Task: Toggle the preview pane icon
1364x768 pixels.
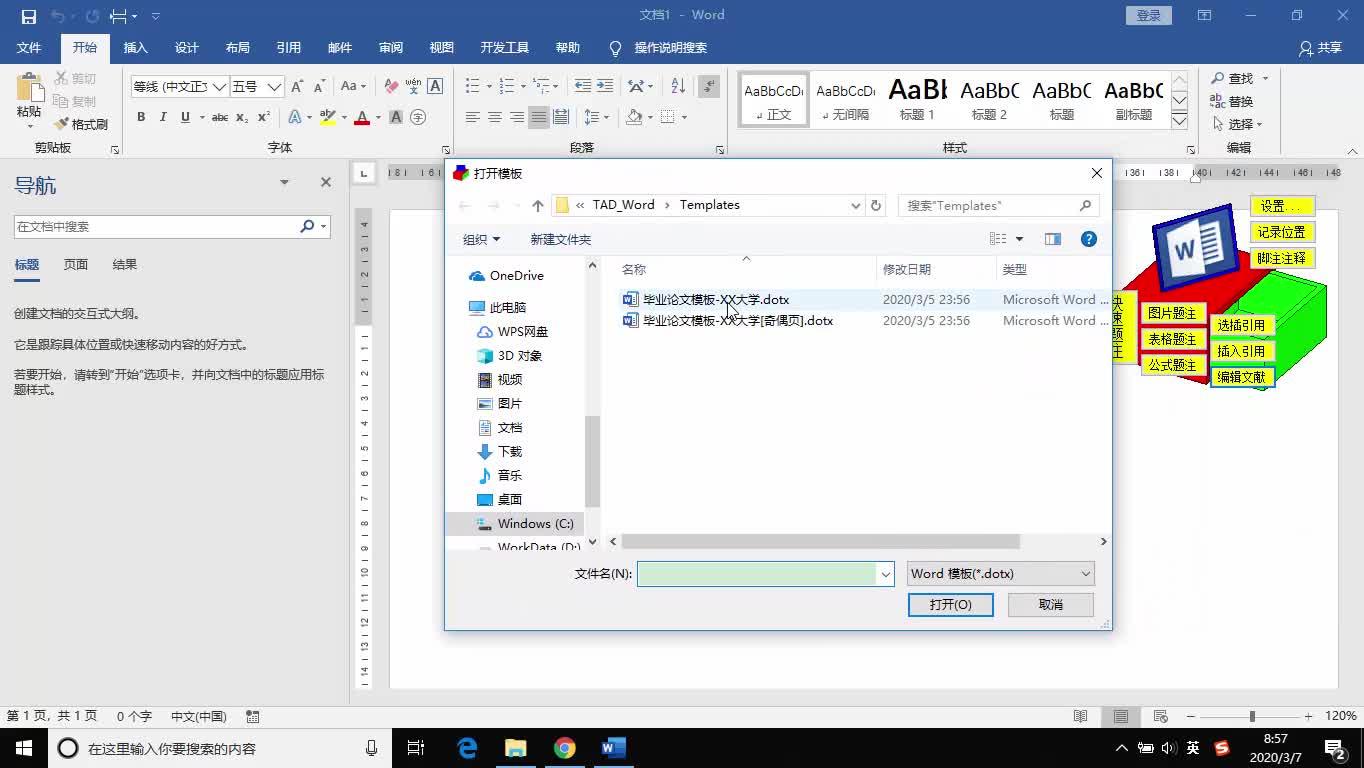Action: pos(1052,239)
